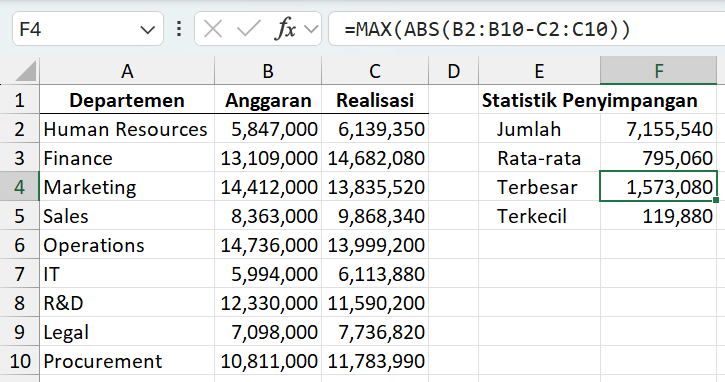Screen dimensions: 725x382
Task: Select the Rata-rata label cell
Action: (539, 158)
